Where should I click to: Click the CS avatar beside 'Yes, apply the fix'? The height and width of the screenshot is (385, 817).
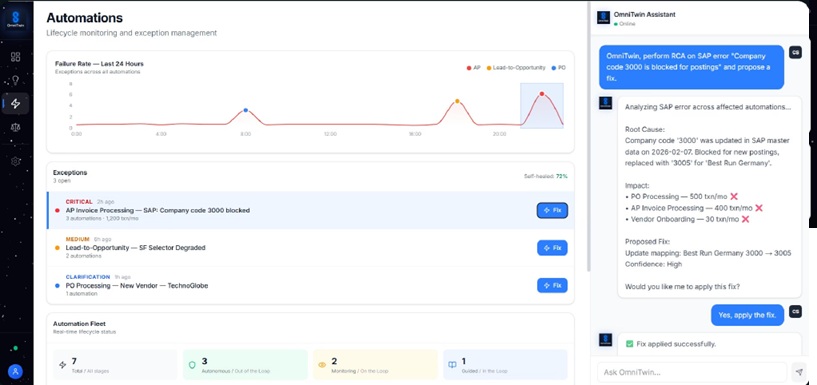point(795,312)
